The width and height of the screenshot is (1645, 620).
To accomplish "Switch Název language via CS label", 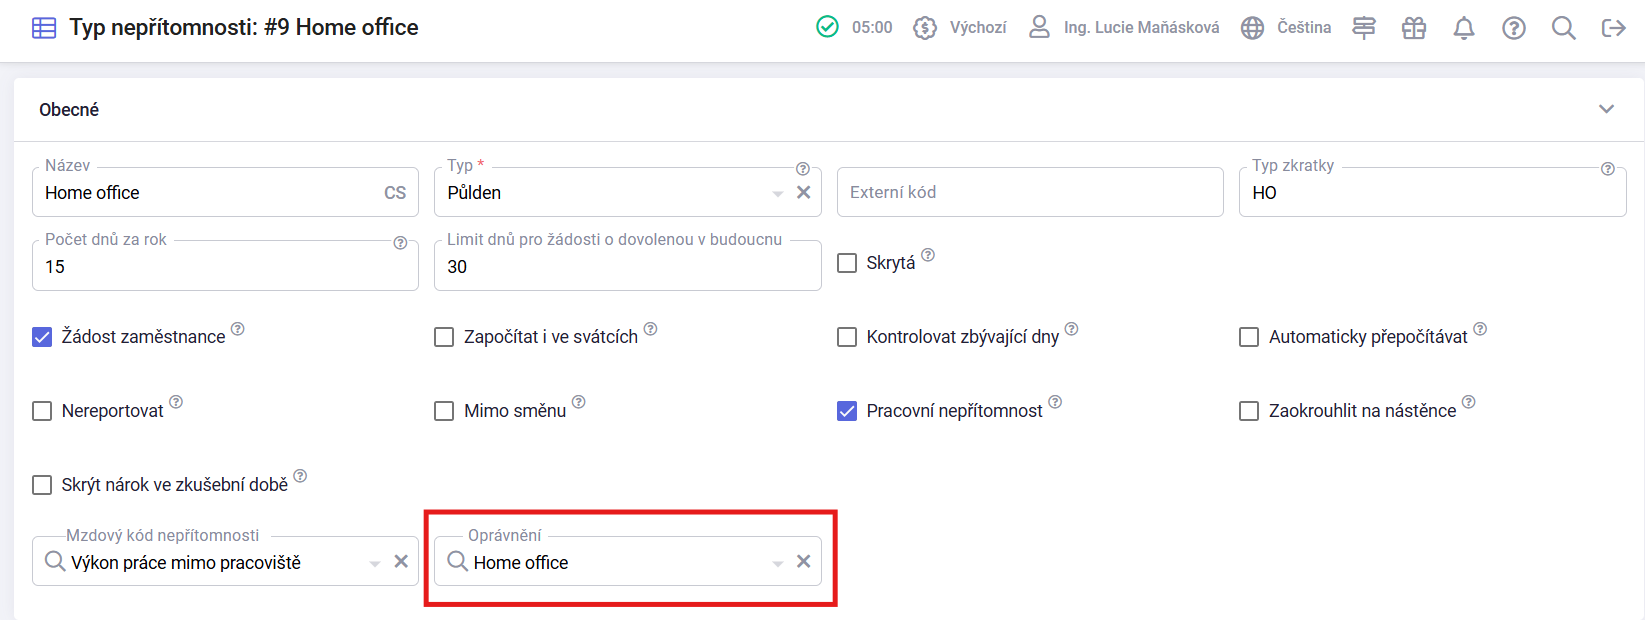I will tap(395, 193).
